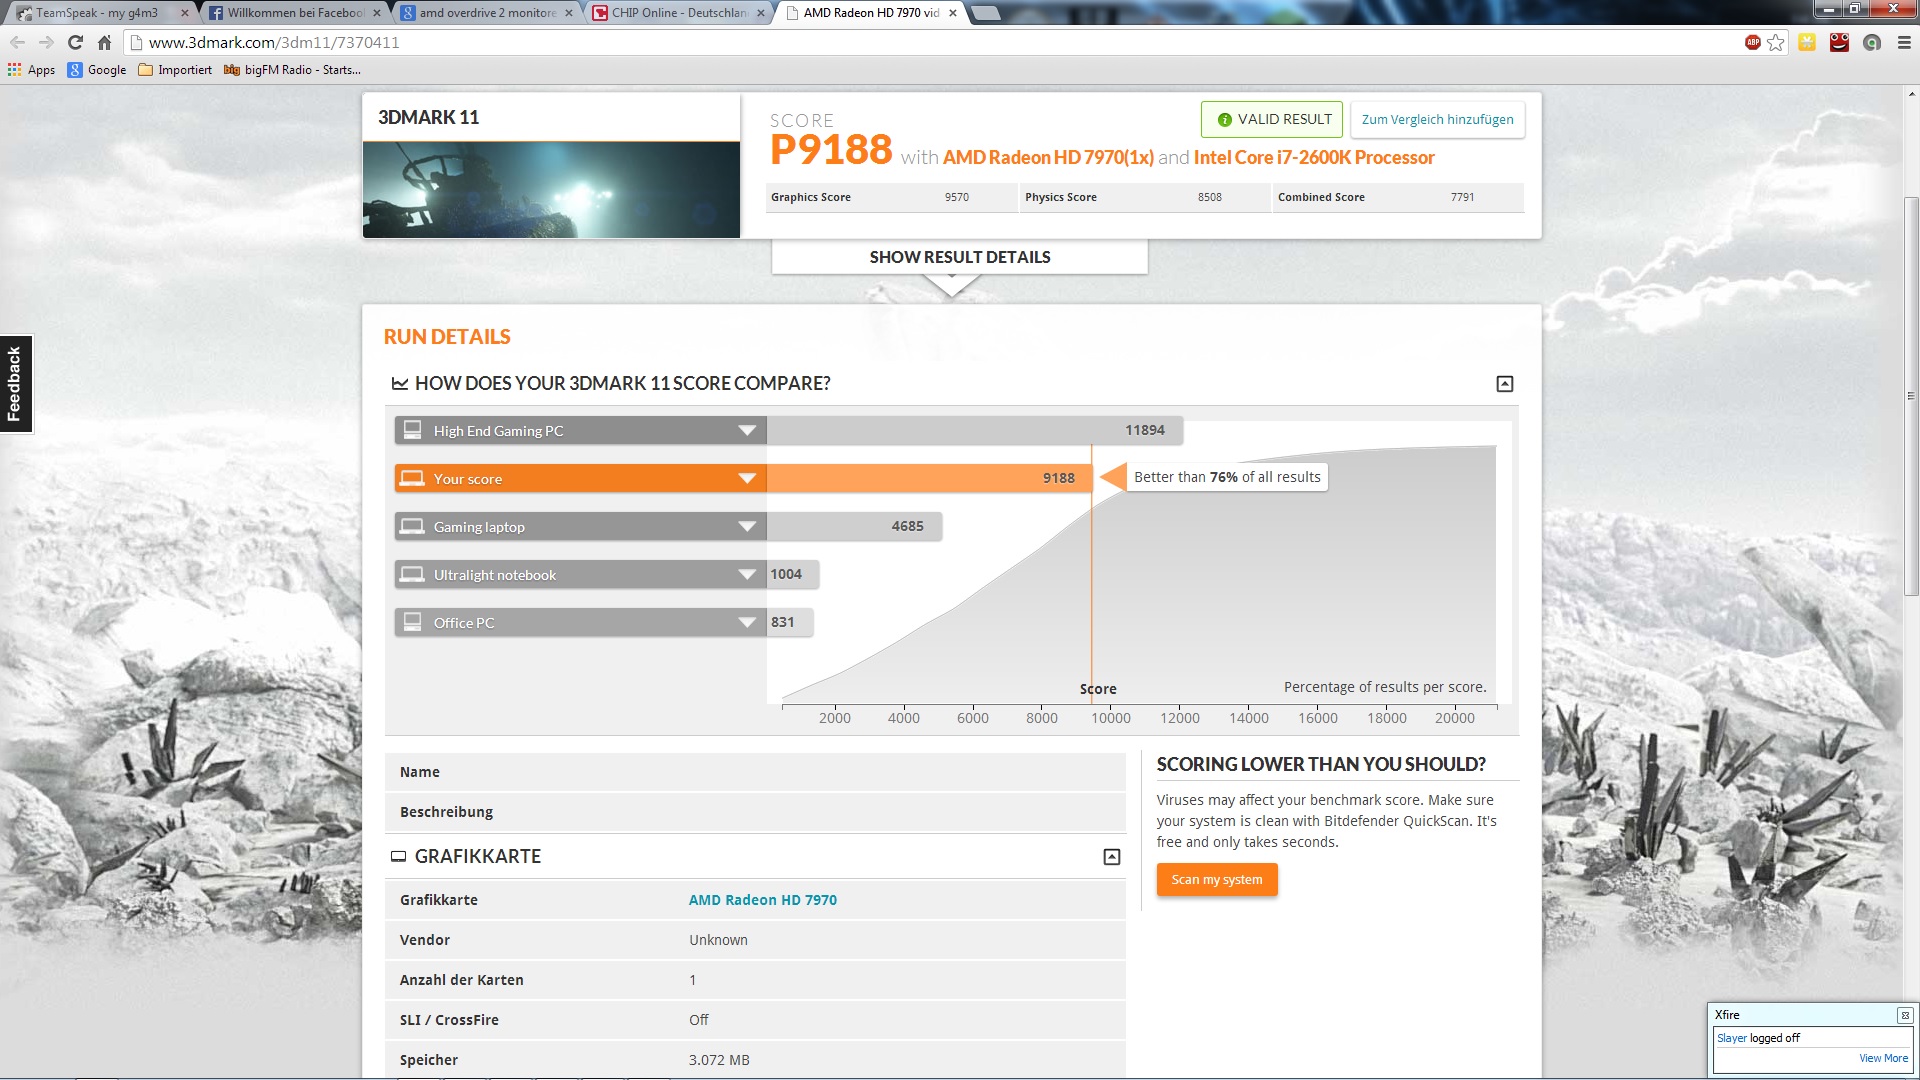Close the Xfire notification popup
1920x1080 pixels.
point(1904,1015)
